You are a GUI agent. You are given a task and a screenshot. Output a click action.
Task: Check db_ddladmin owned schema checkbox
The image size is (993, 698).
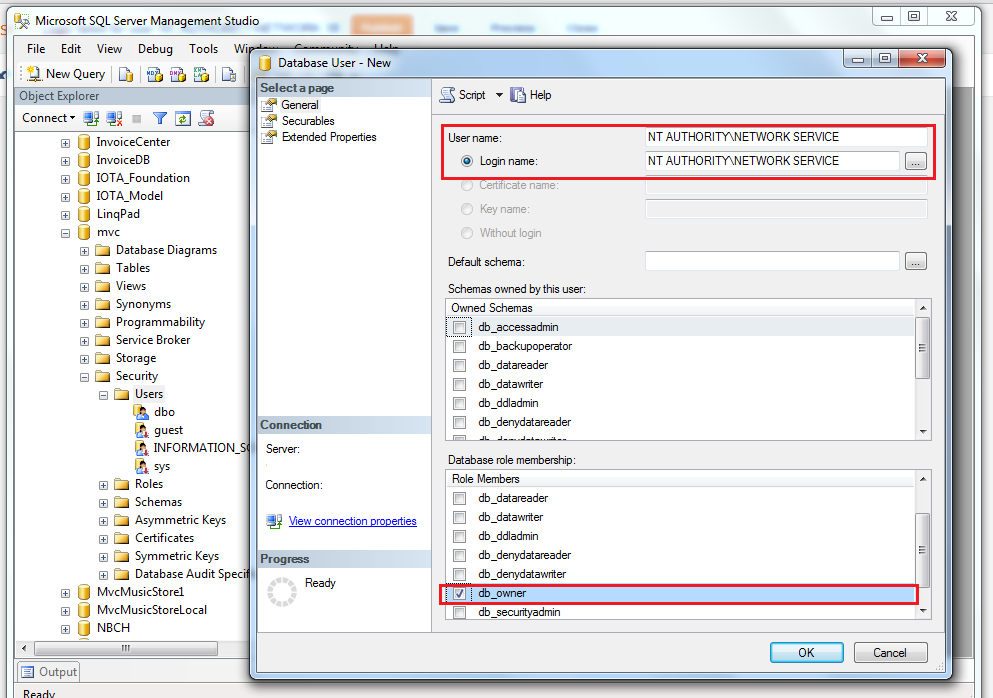coord(460,403)
